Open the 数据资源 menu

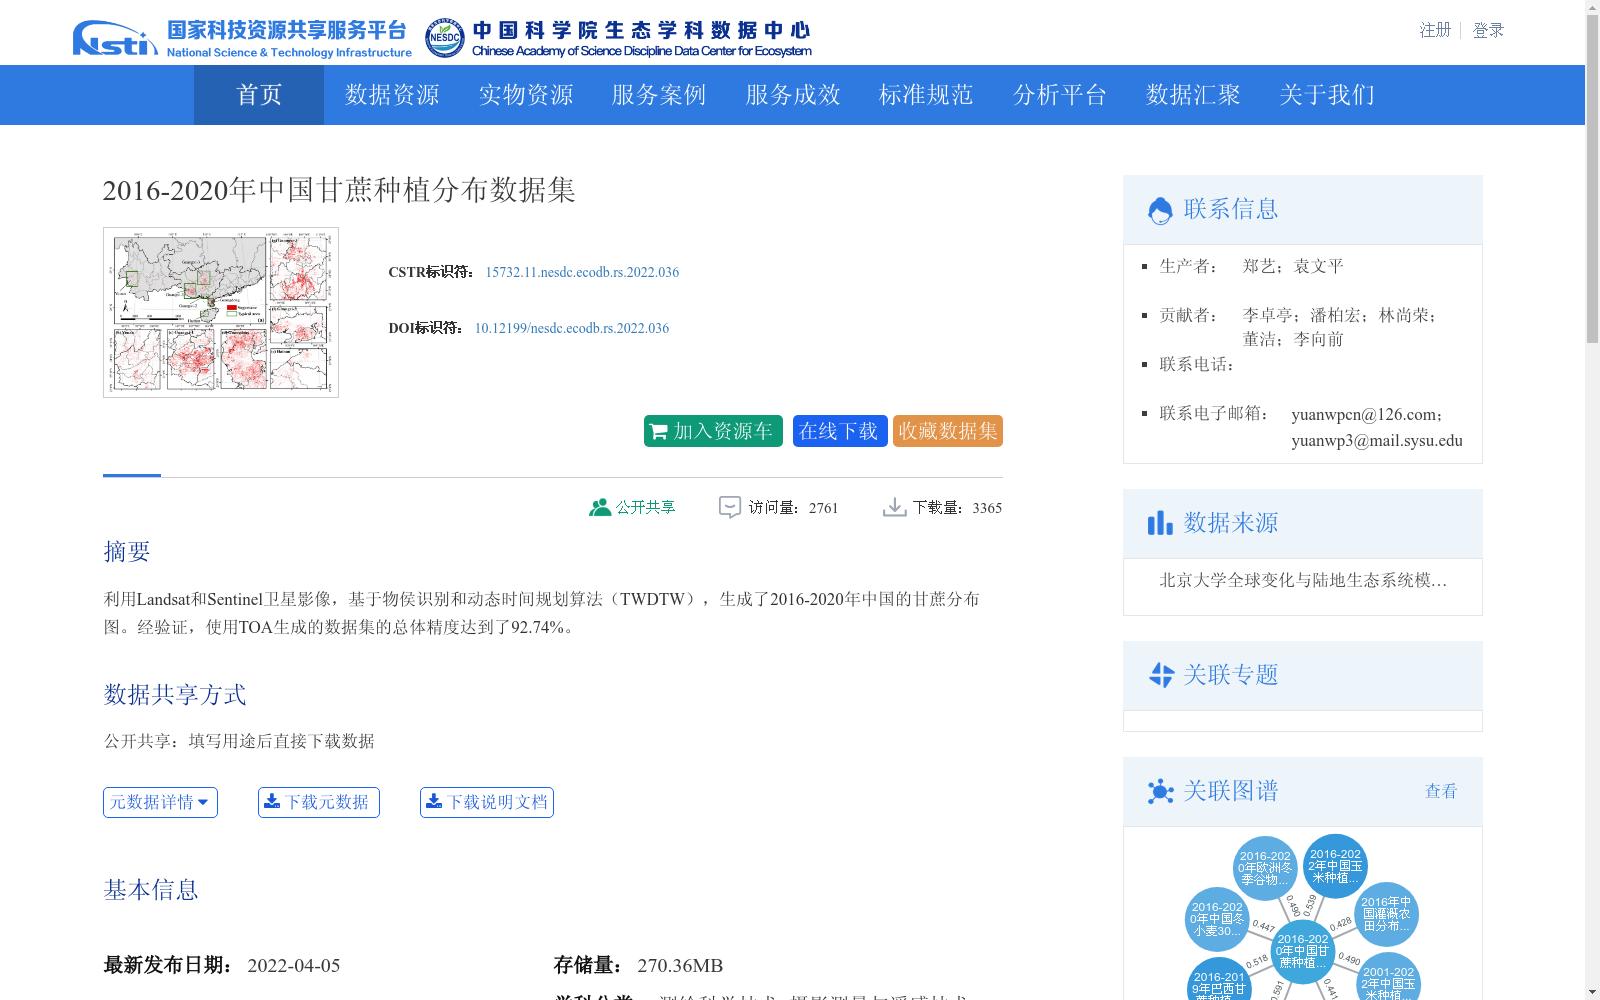coord(392,95)
